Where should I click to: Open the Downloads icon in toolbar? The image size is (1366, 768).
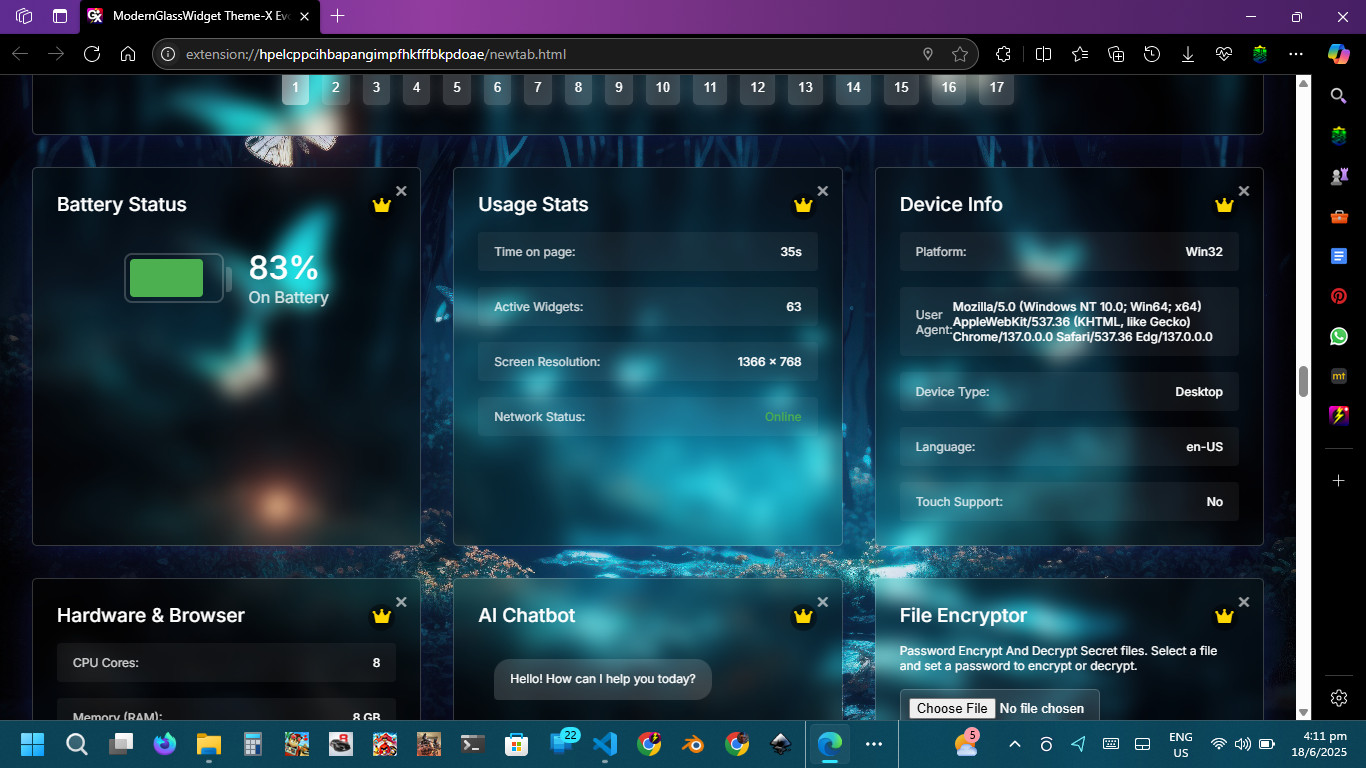pos(1188,54)
